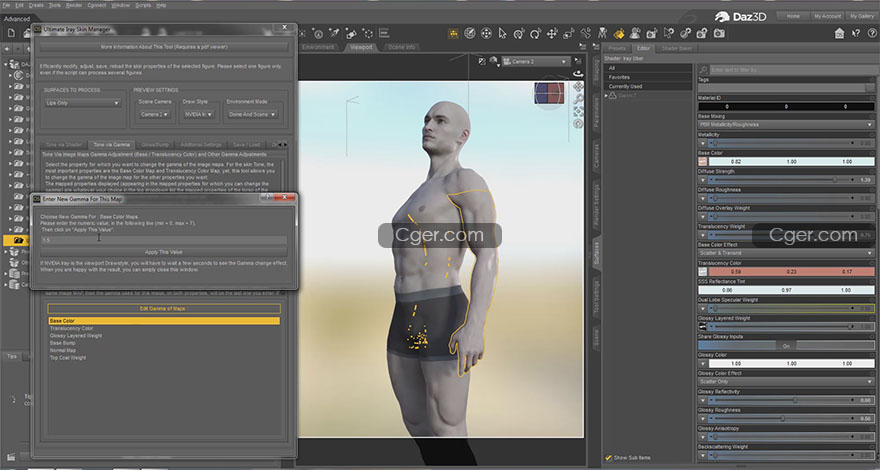Viewport: 880px width, 470px height.
Task: Toggle Share Glossy Inputs On switch
Action: (x=786, y=346)
